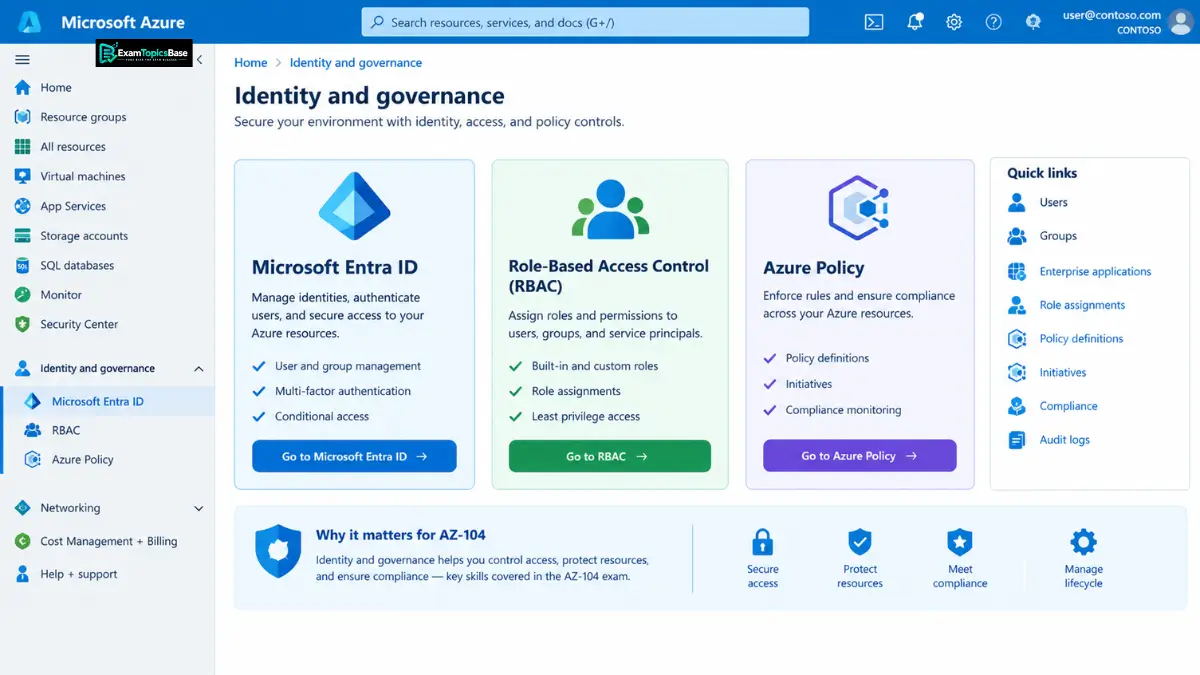Open the notifications bell
The image size is (1200, 675).
tap(914, 22)
